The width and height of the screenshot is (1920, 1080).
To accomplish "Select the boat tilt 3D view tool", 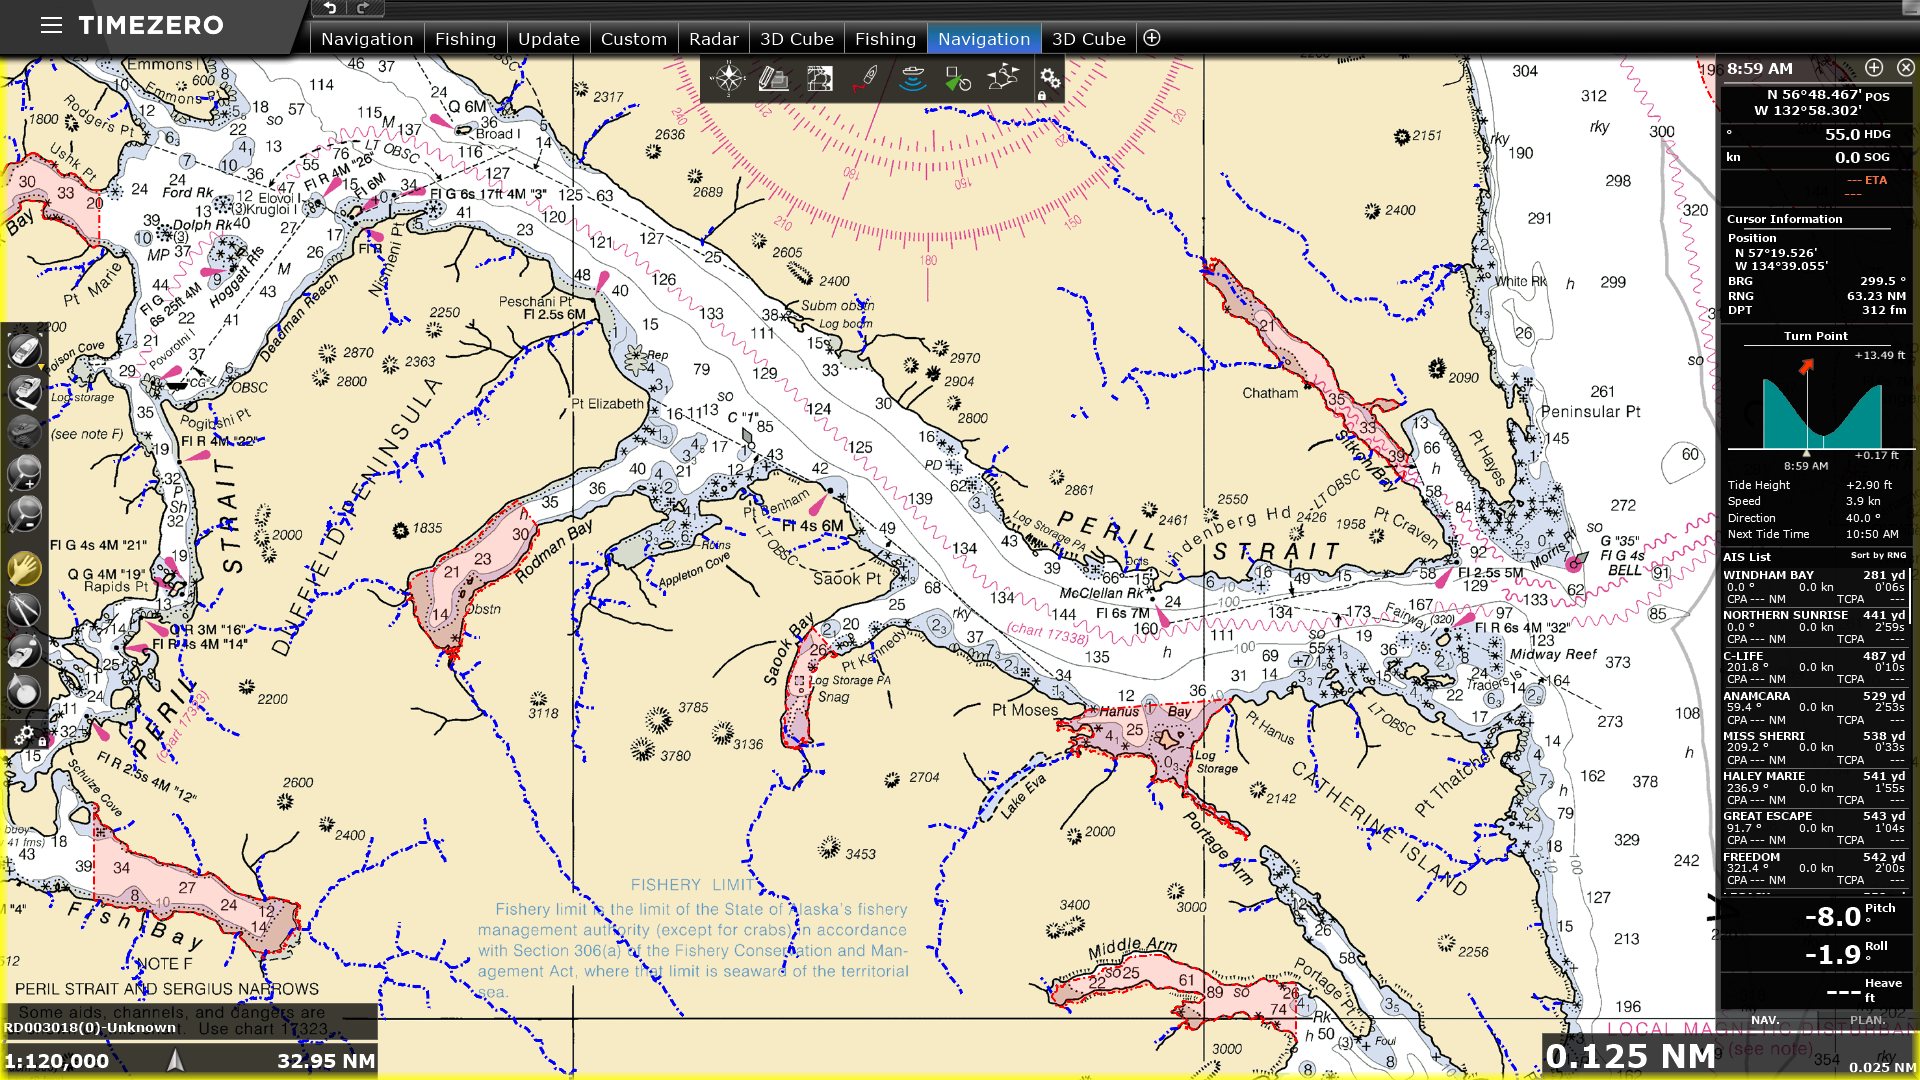I will (24, 392).
